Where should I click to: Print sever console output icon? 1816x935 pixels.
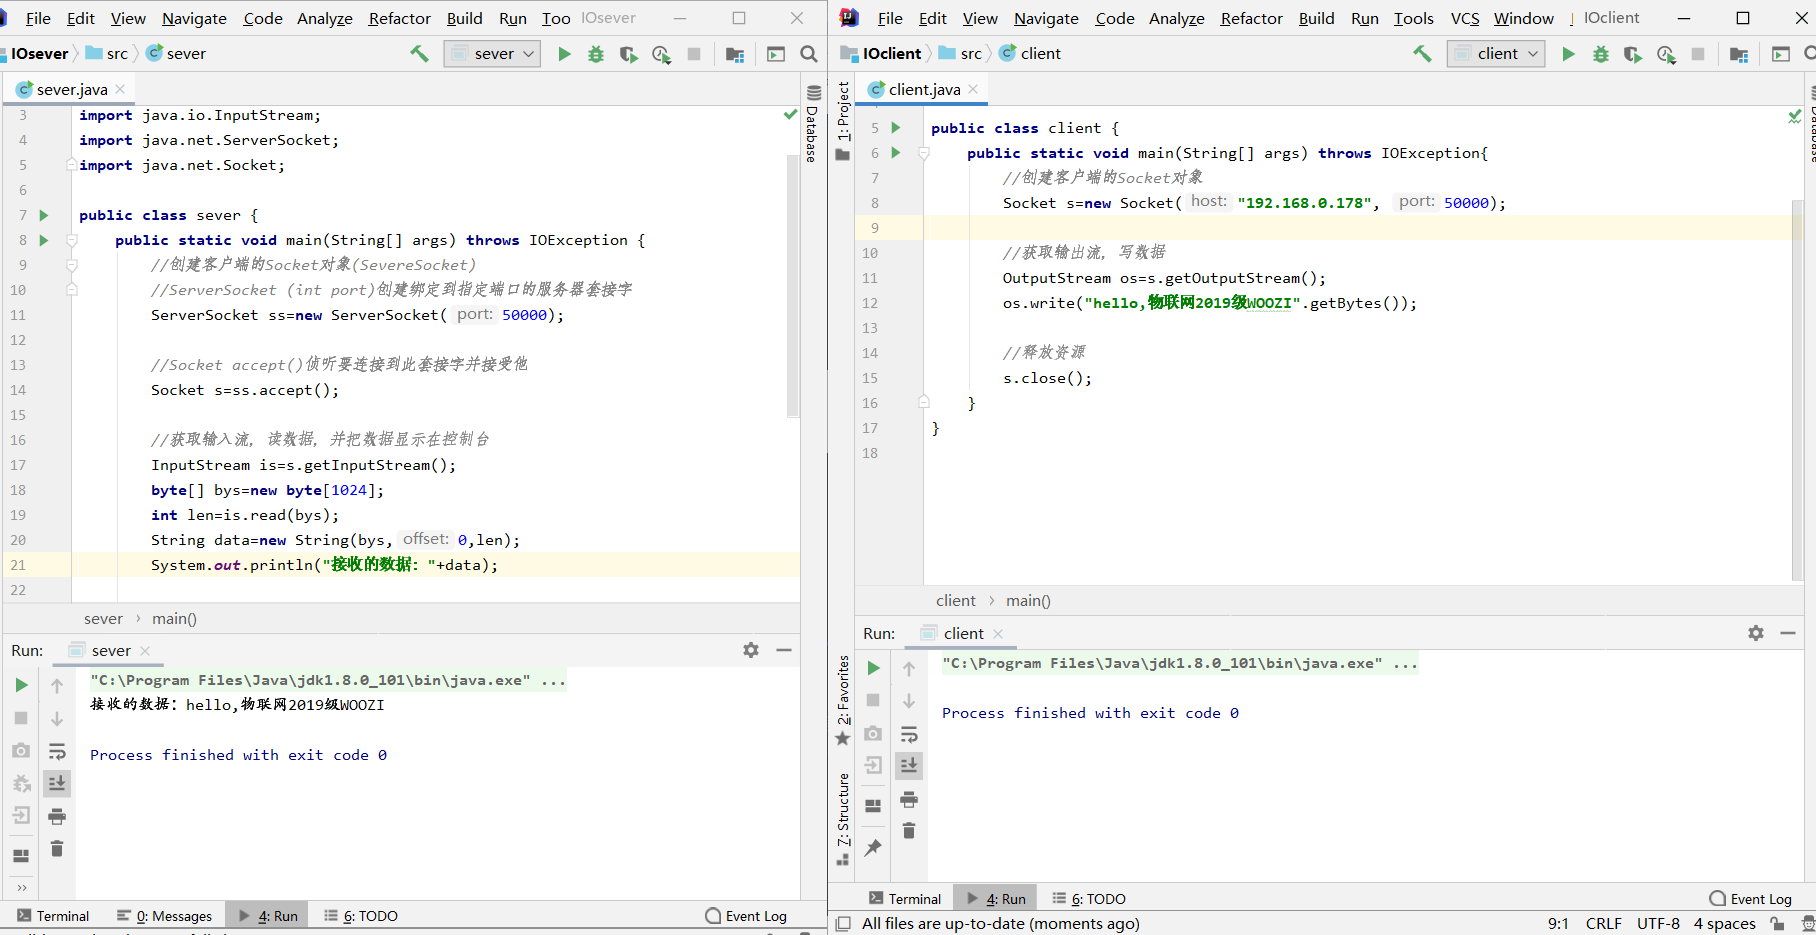click(x=57, y=816)
